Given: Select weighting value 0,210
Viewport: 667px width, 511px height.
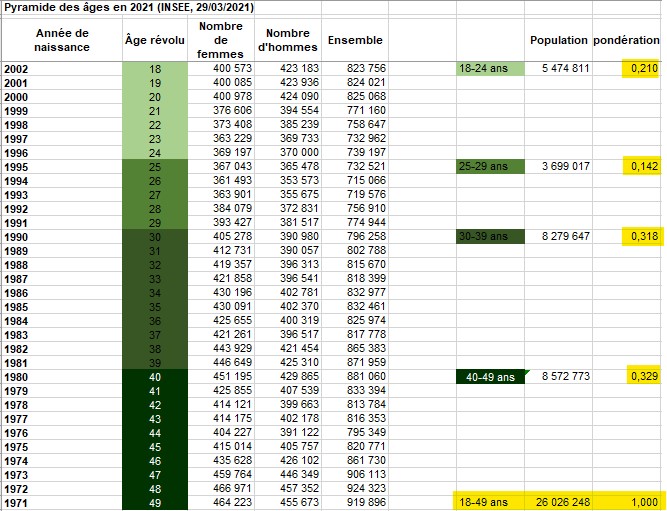Looking at the screenshot, I should [x=626, y=69].
